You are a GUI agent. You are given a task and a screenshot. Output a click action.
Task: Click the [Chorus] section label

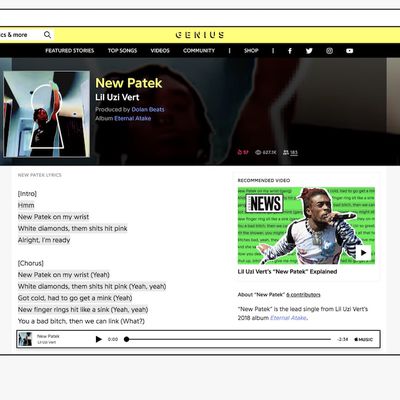tap(31, 263)
